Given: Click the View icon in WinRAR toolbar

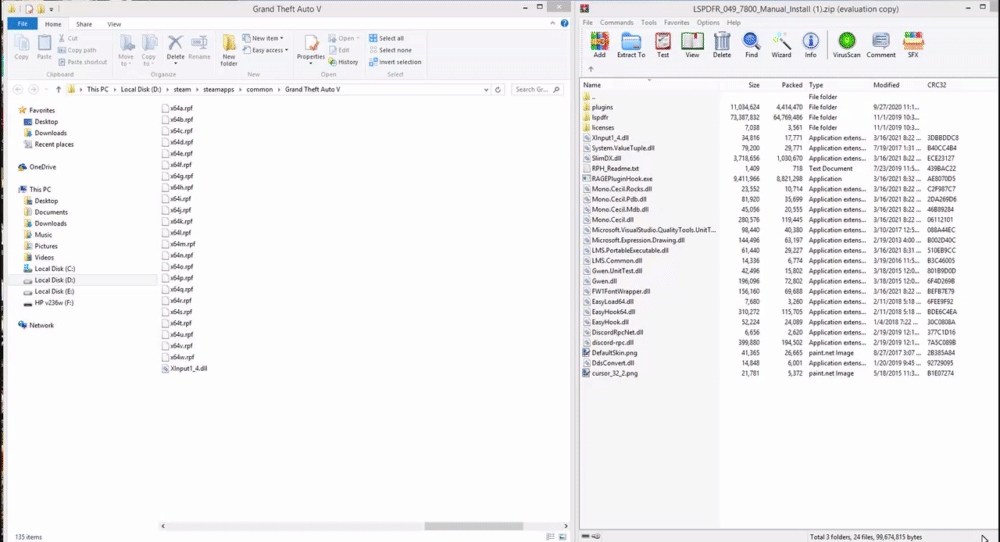Looking at the screenshot, I should tap(692, 45).
